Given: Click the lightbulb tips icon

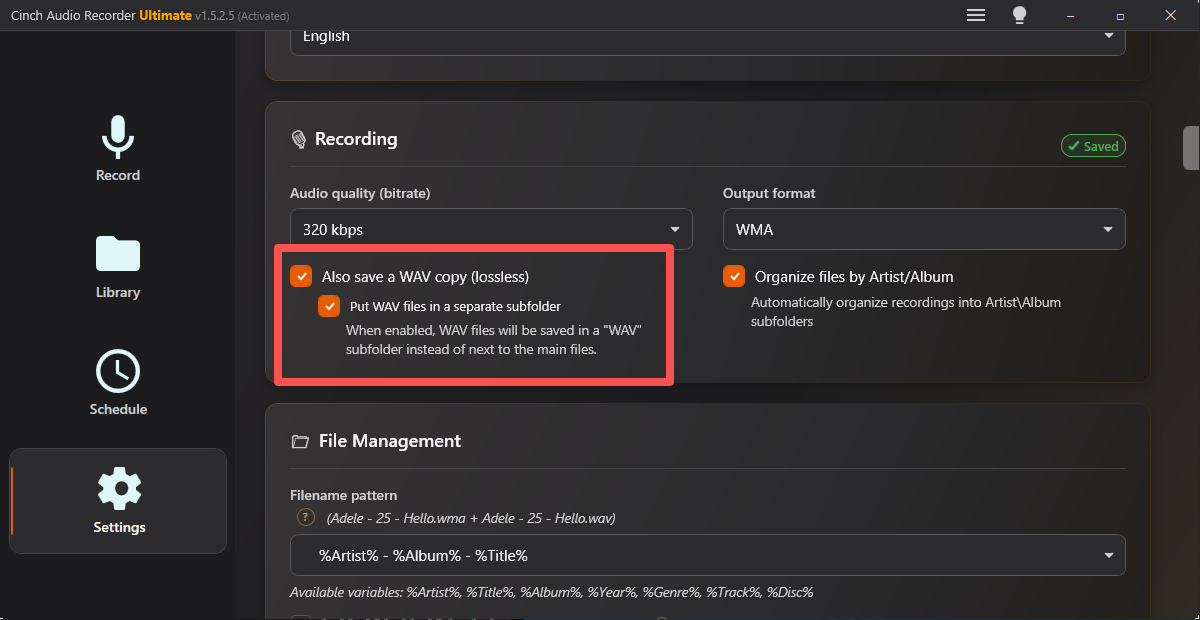Looking at the screenshot, I should [x=1019, y=15].
